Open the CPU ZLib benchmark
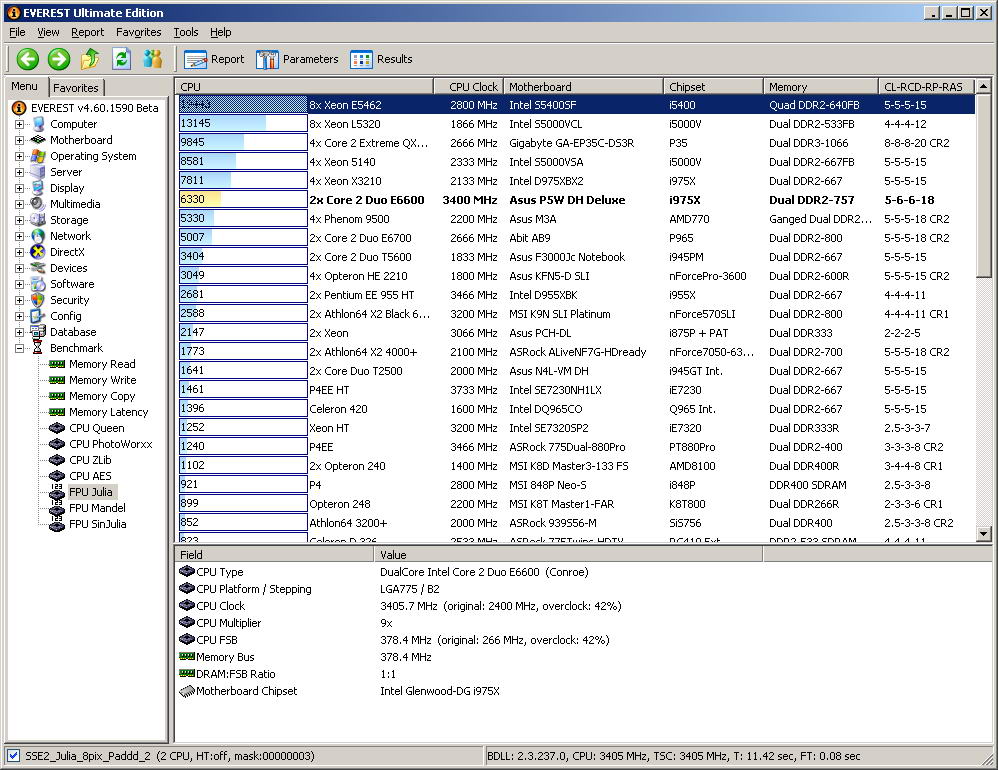998x770 pixels. (x=90, y=460)
